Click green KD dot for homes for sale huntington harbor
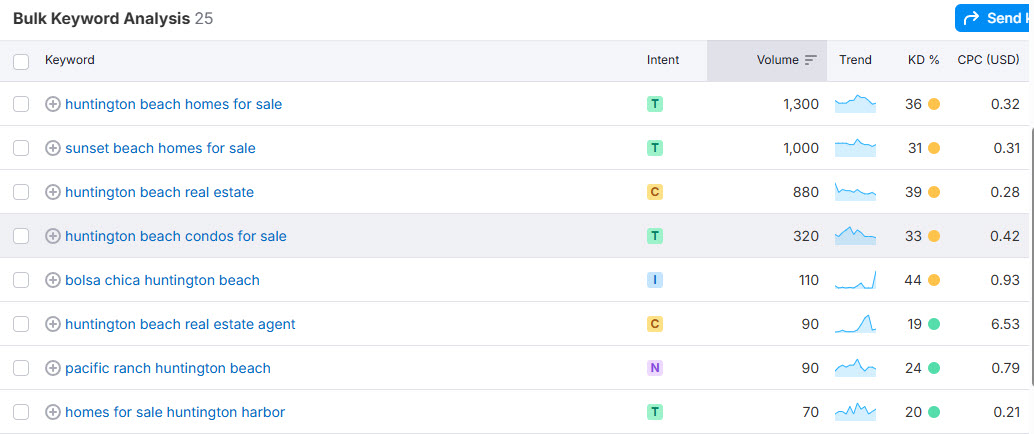1034x434 pixels. (934, 412)
